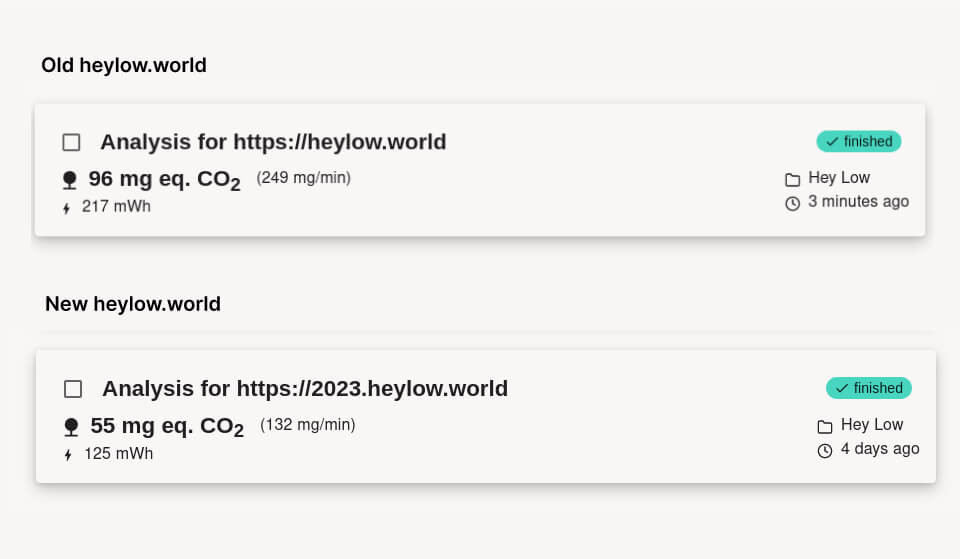Image resolution: width=960 pixels, height=559 pixels.
Task: Click the lightning bolt icon next to 217 mWh
Action: 67,208
